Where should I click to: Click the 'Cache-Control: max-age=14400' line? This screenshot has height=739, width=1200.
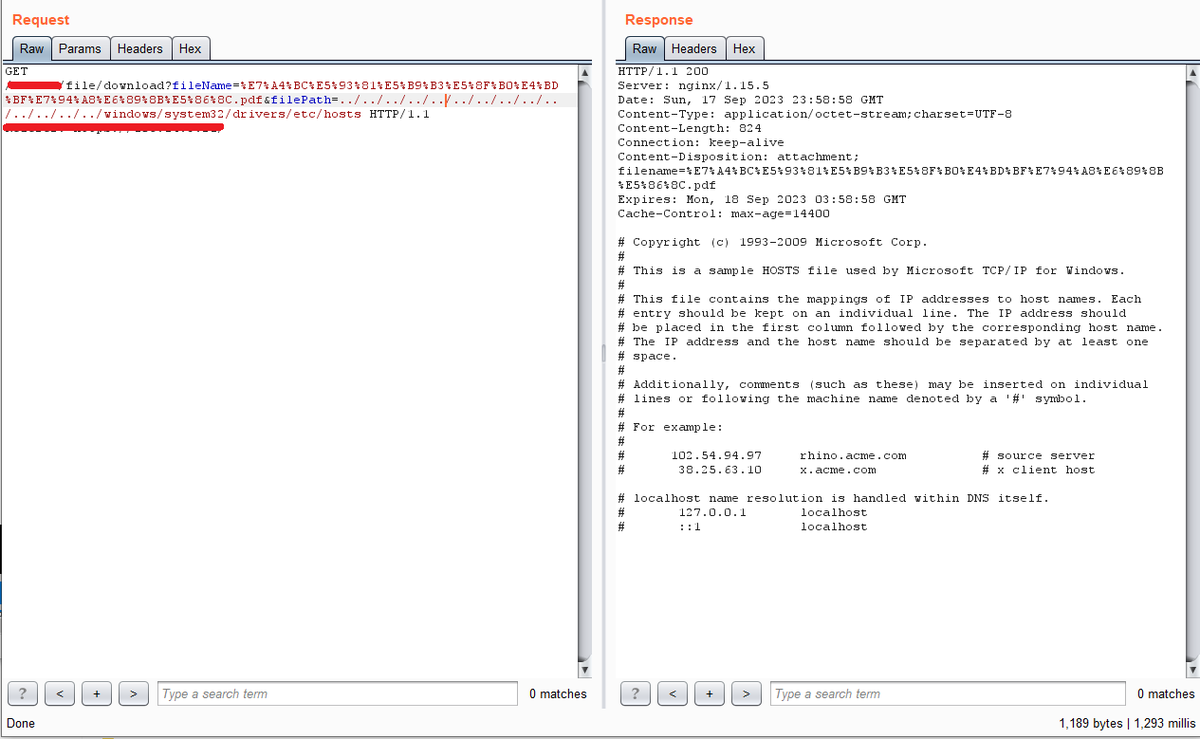click(723, 213)
